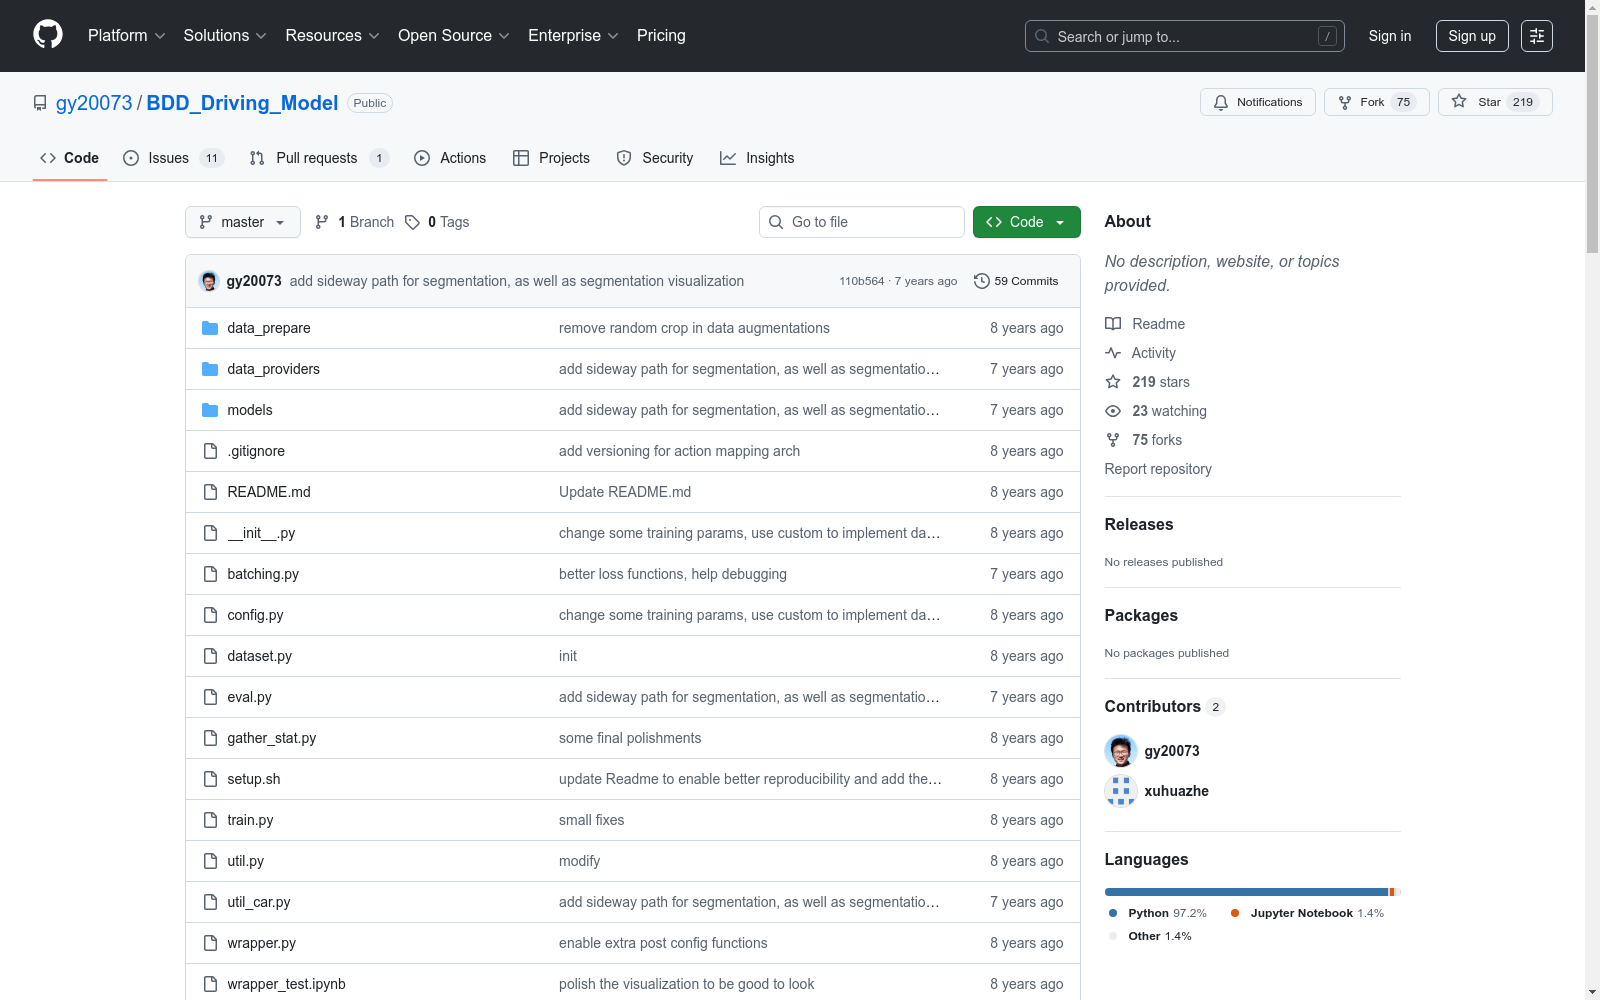Switch to the Code tab
Viewport: 1600px width, 1000px height.
click(x=70, y=158)
